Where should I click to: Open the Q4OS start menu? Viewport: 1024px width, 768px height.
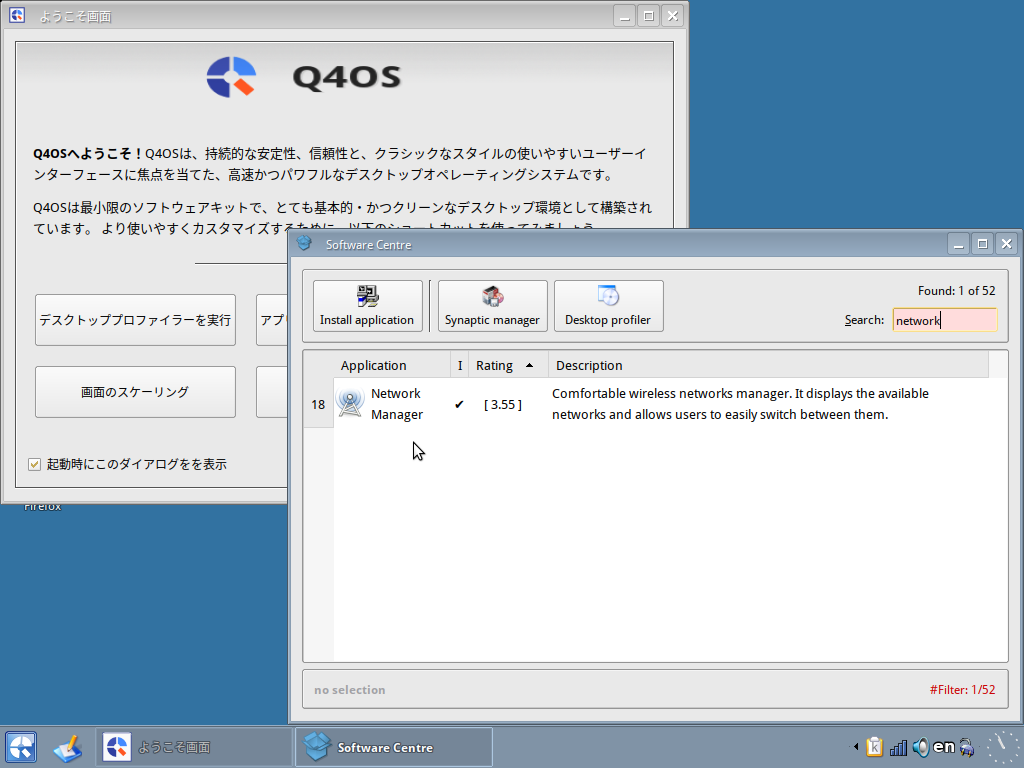[20, 747]
